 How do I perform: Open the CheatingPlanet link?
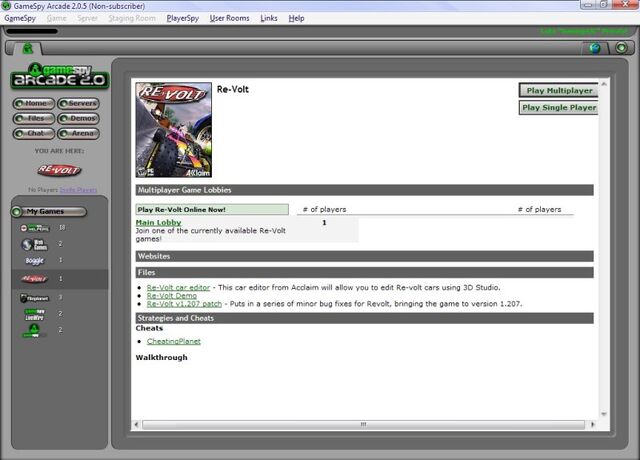pos(174,341)
